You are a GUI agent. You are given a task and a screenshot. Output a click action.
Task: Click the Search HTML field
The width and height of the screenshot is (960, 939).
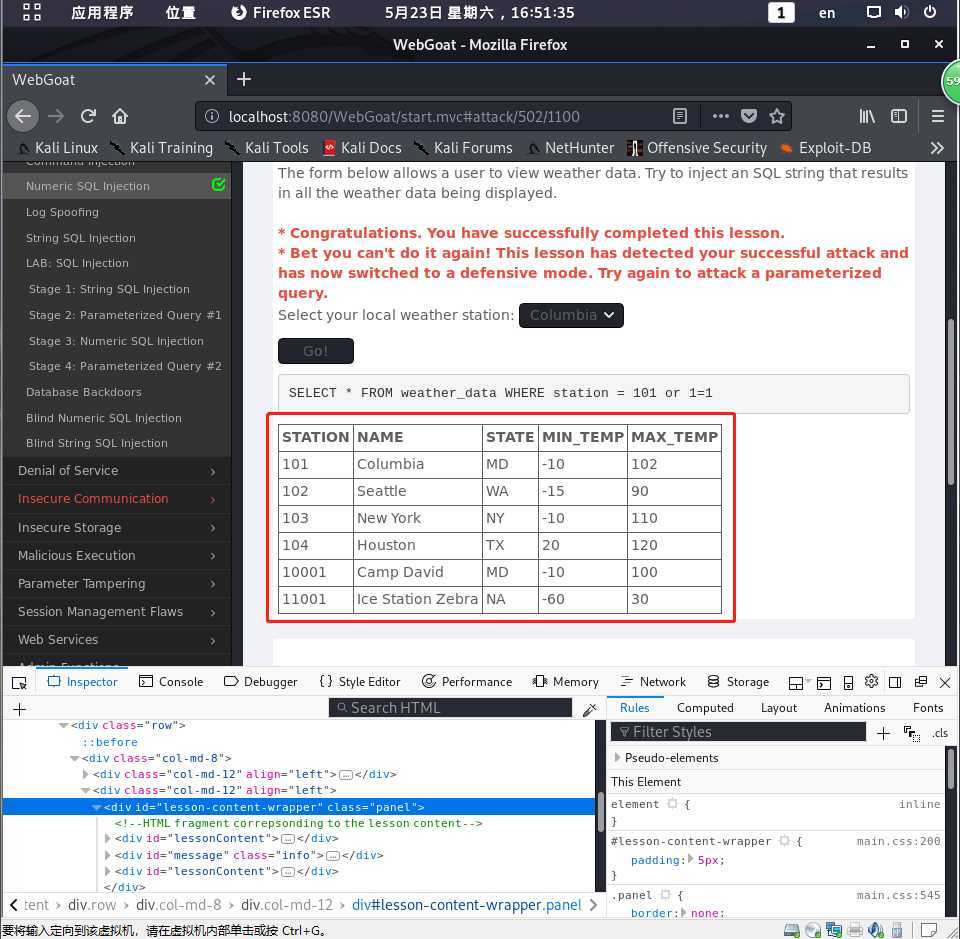click(450, 708)
